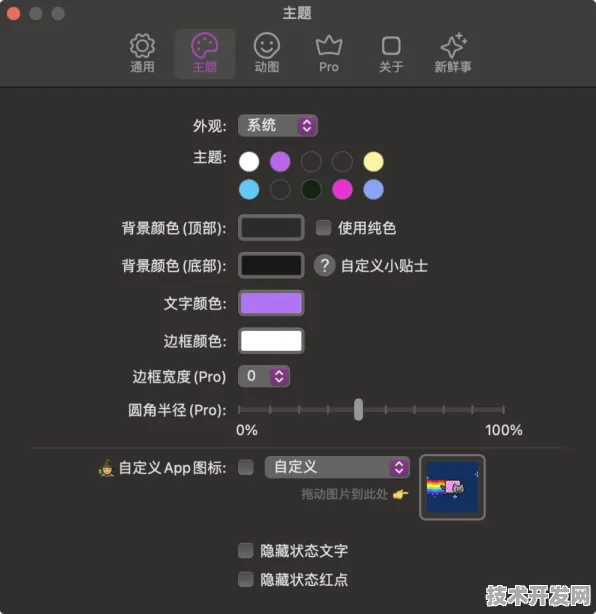
Task: Open the 文字颜色 purple color well
Action: coord(271,303)
